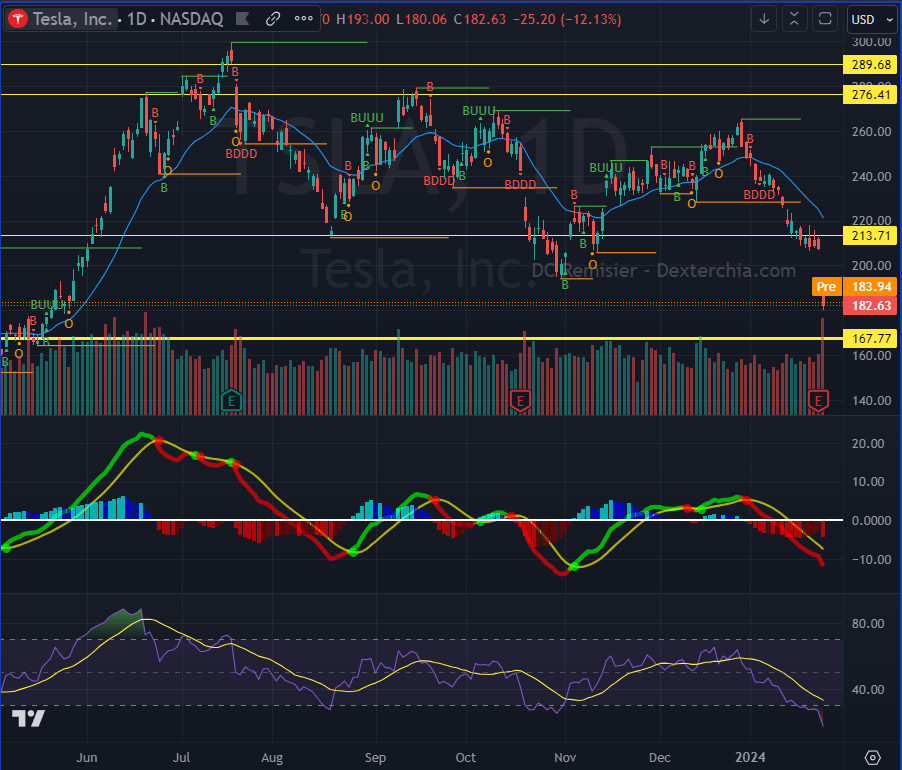Click the H193.00 high value

pyautogui.click(x=363, y=19)
